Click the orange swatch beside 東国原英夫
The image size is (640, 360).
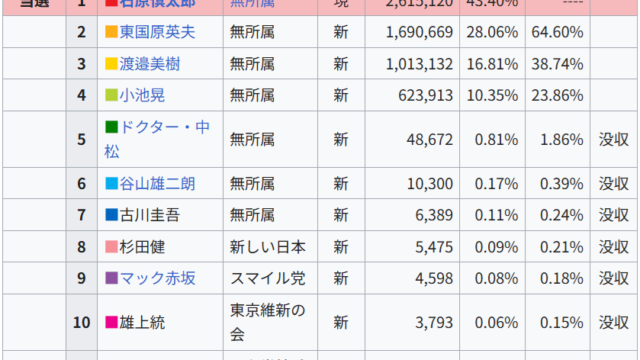tap(111, 32)
